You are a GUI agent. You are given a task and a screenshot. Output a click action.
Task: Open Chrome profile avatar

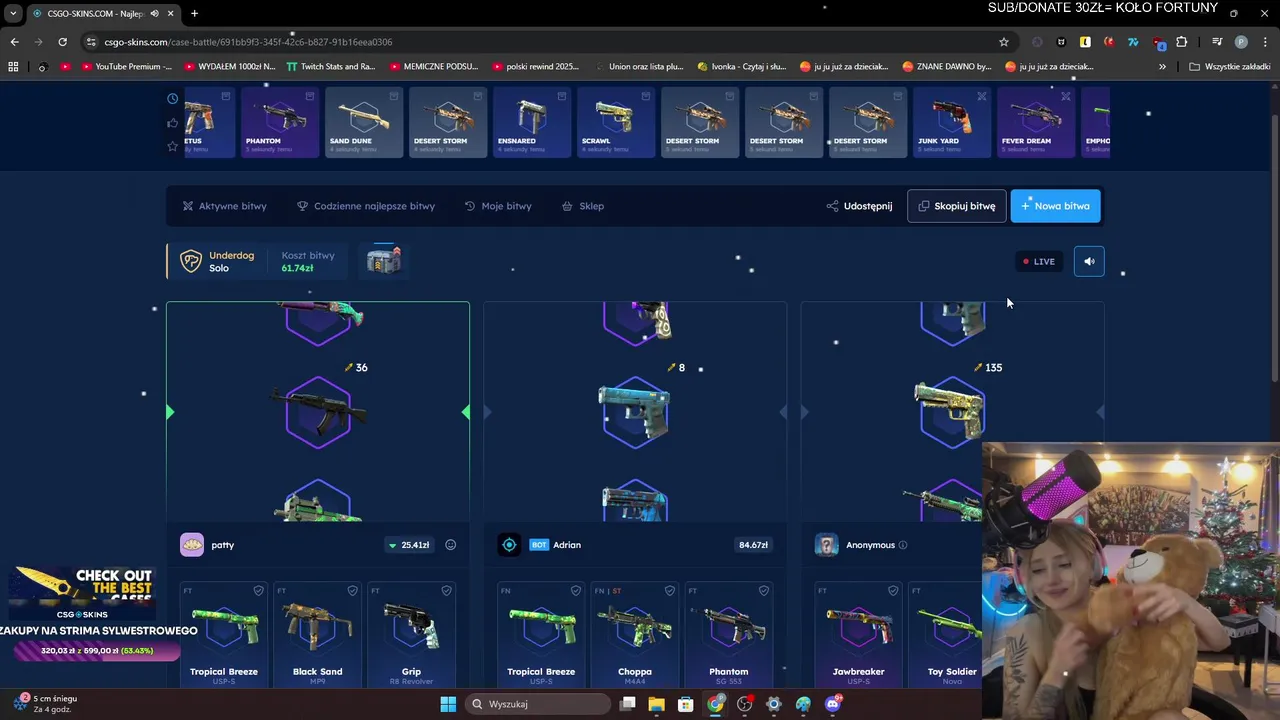pyautogui.click(x=1241, y=42)
